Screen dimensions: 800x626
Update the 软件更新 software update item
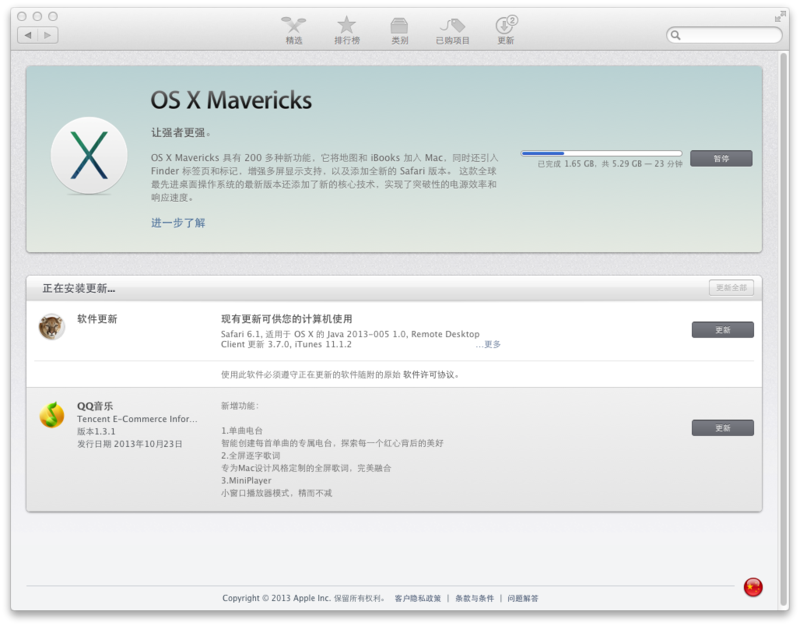(722, 330)
